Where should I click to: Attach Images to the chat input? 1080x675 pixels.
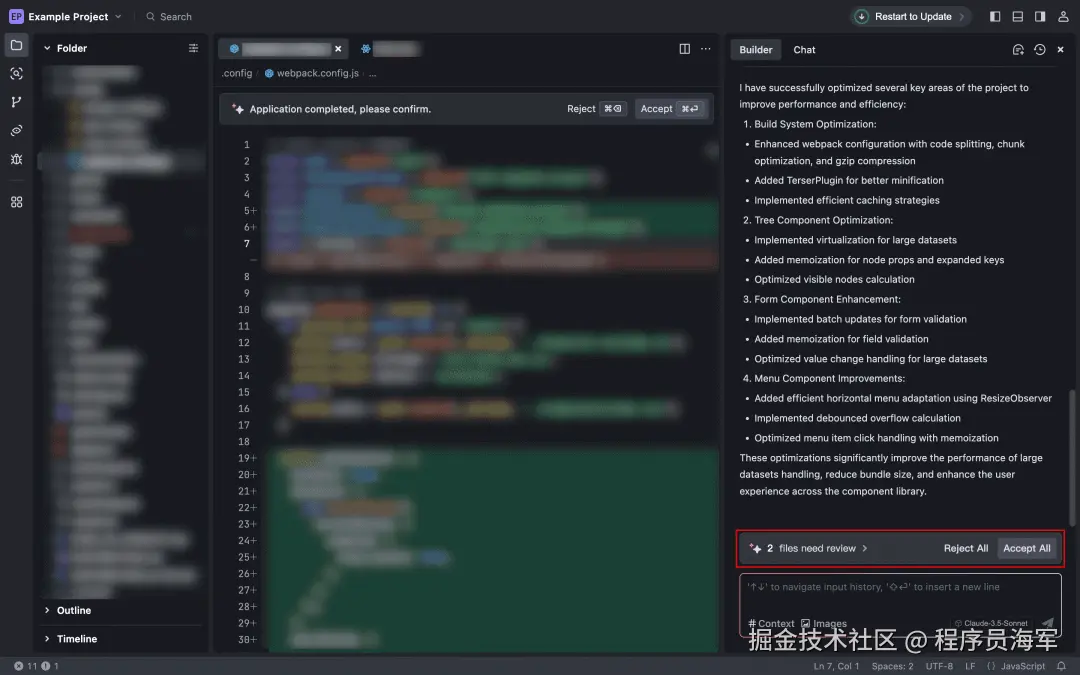click(824, 623)
